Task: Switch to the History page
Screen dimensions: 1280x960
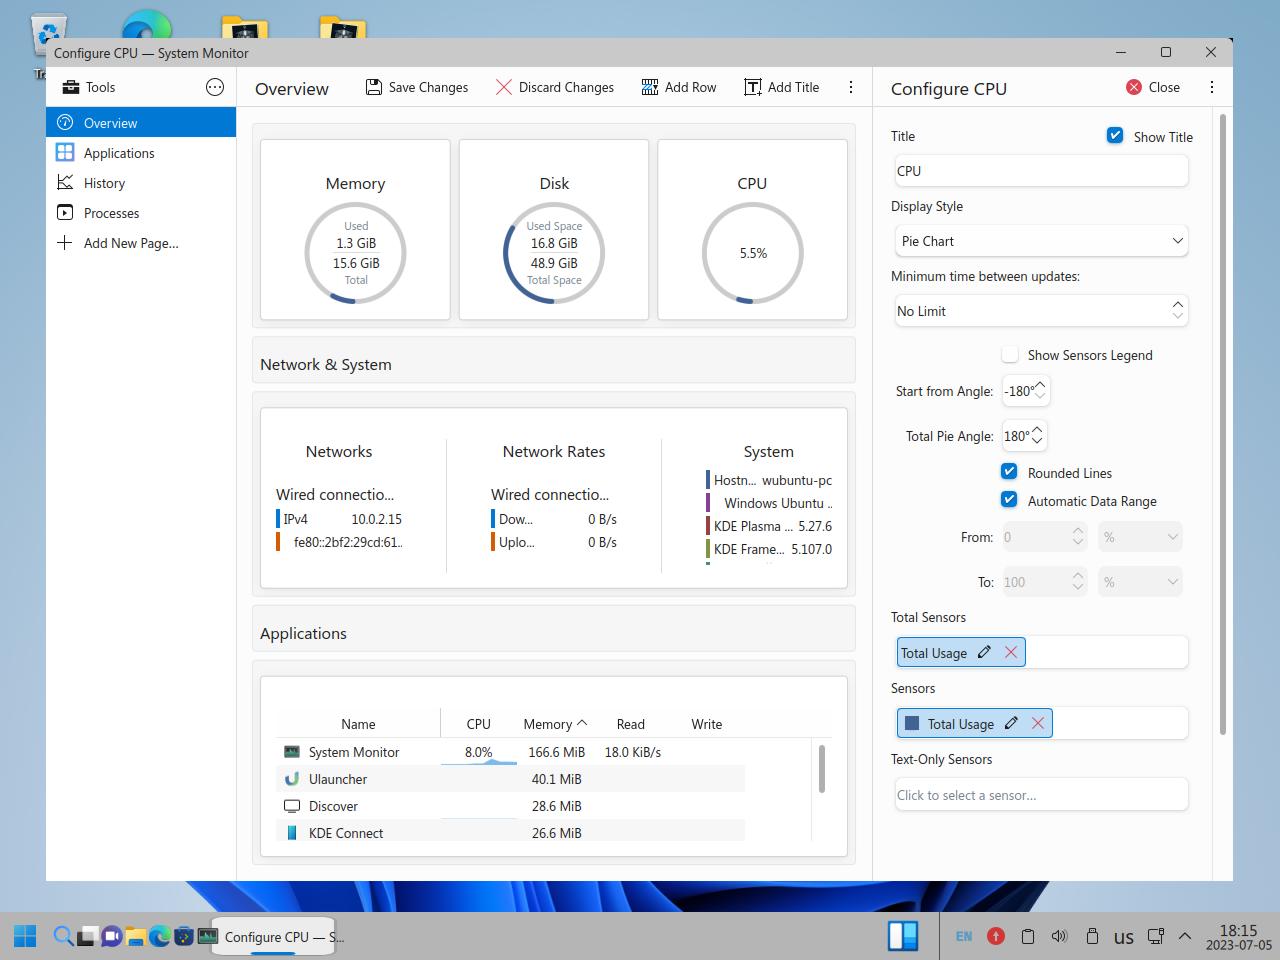Action: click(104, 183)
